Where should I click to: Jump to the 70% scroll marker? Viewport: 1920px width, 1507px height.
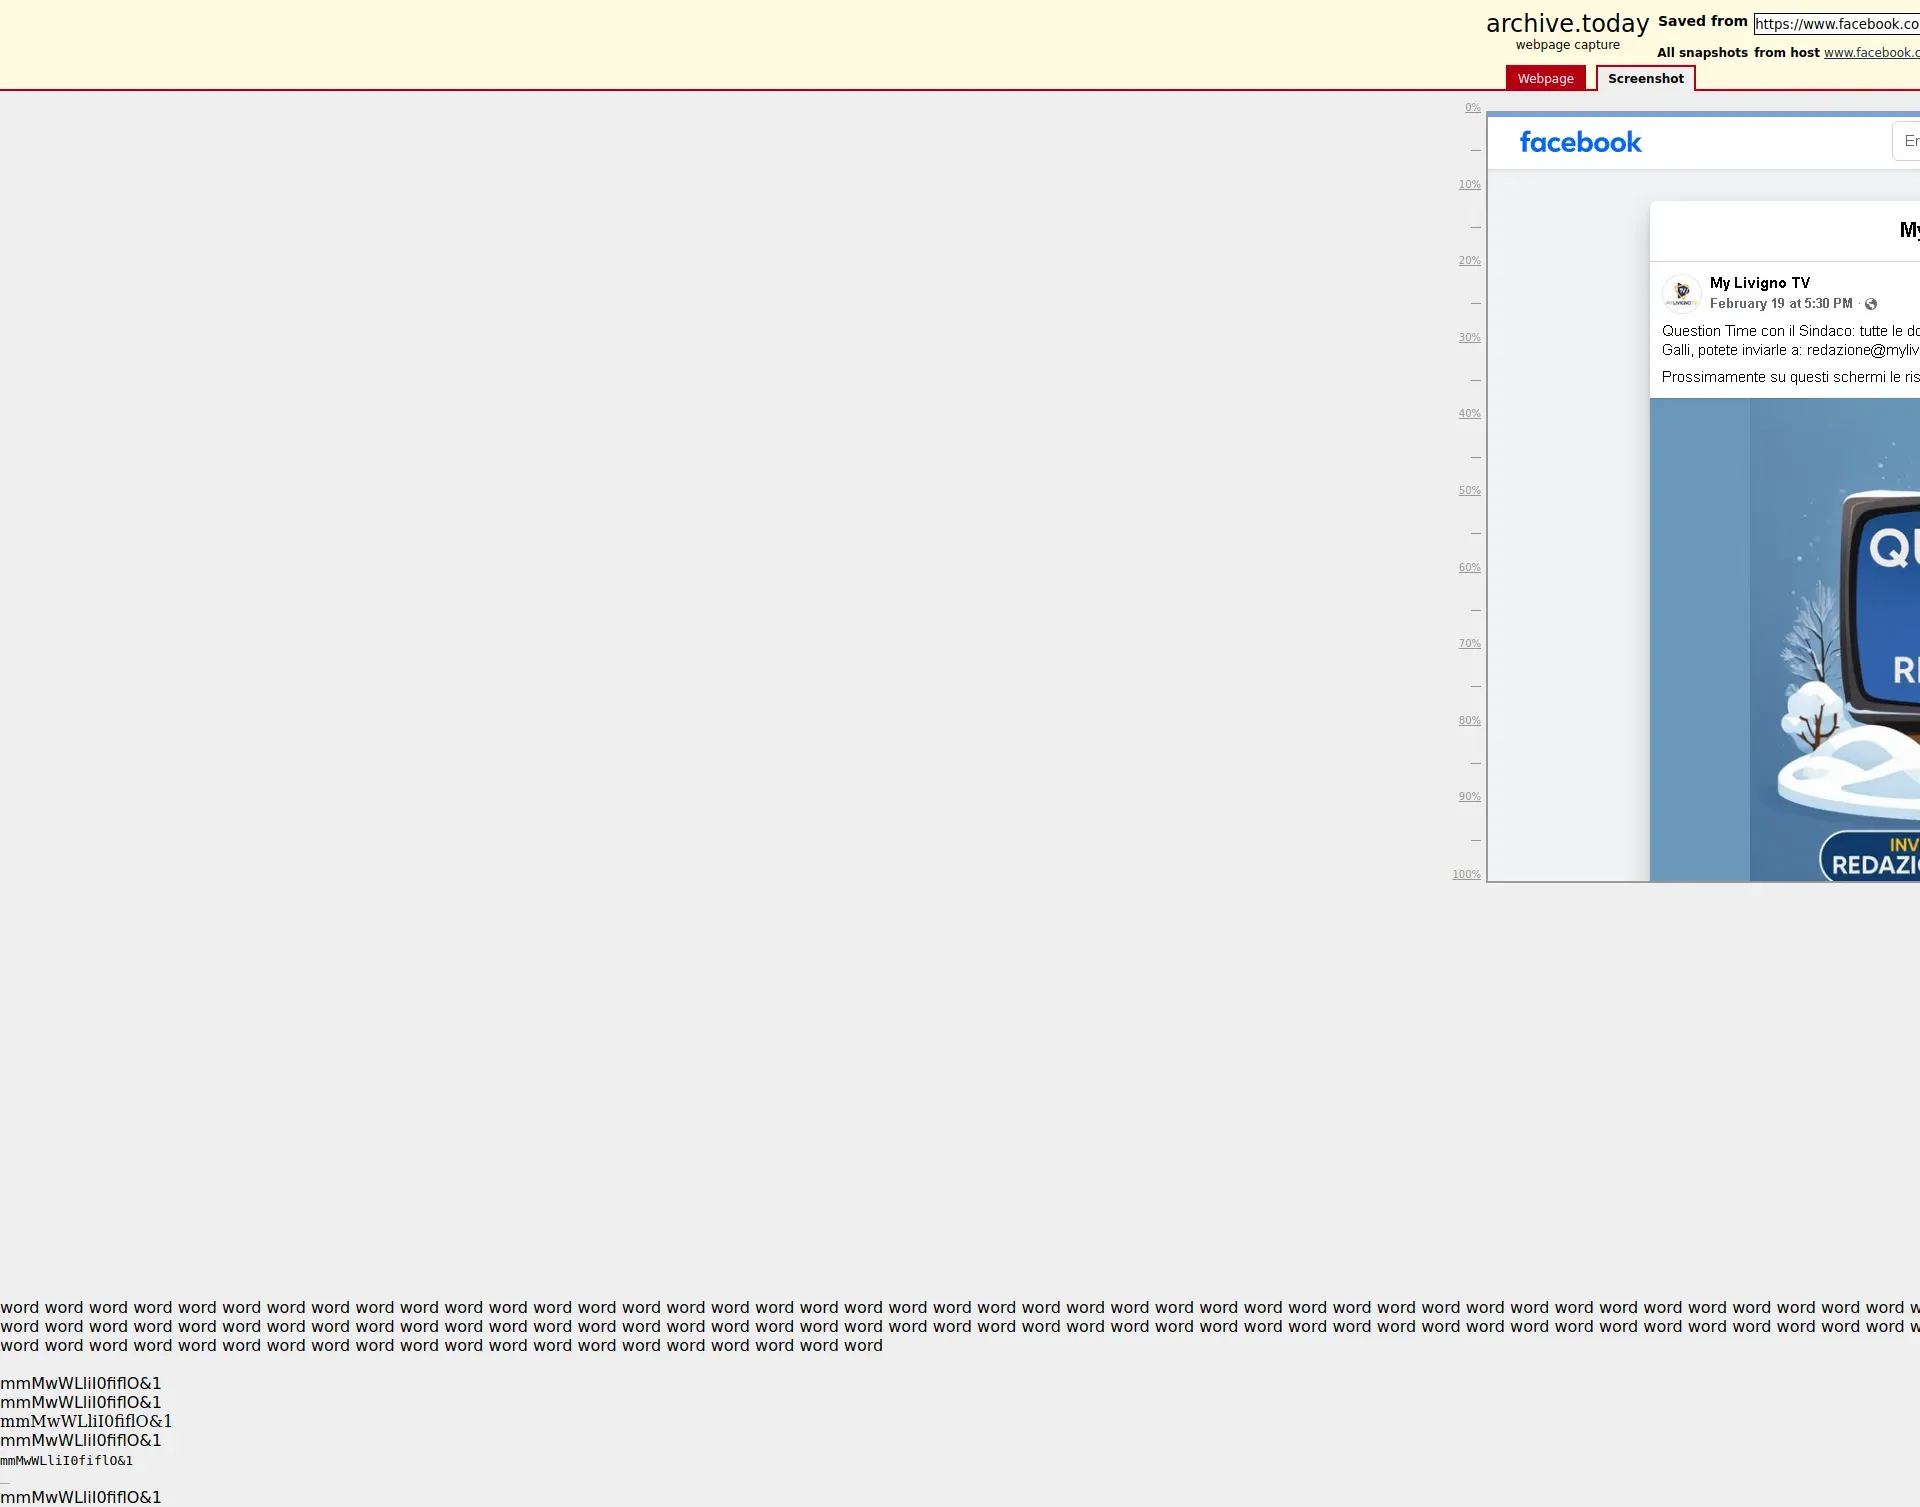pos(1469,644)
